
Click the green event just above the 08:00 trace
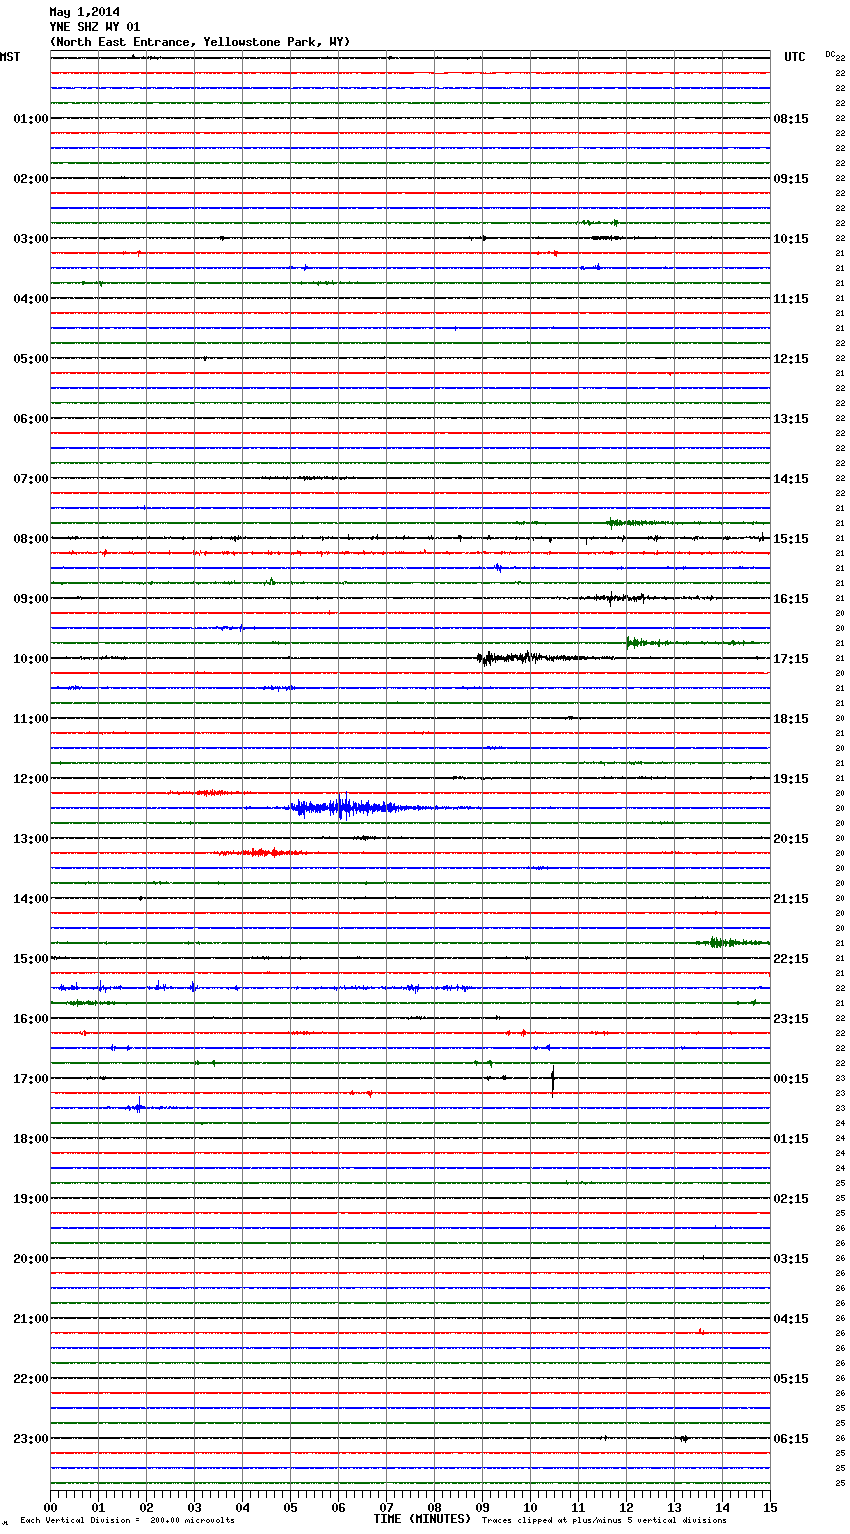pyautogui.click(x=630, y=522)
